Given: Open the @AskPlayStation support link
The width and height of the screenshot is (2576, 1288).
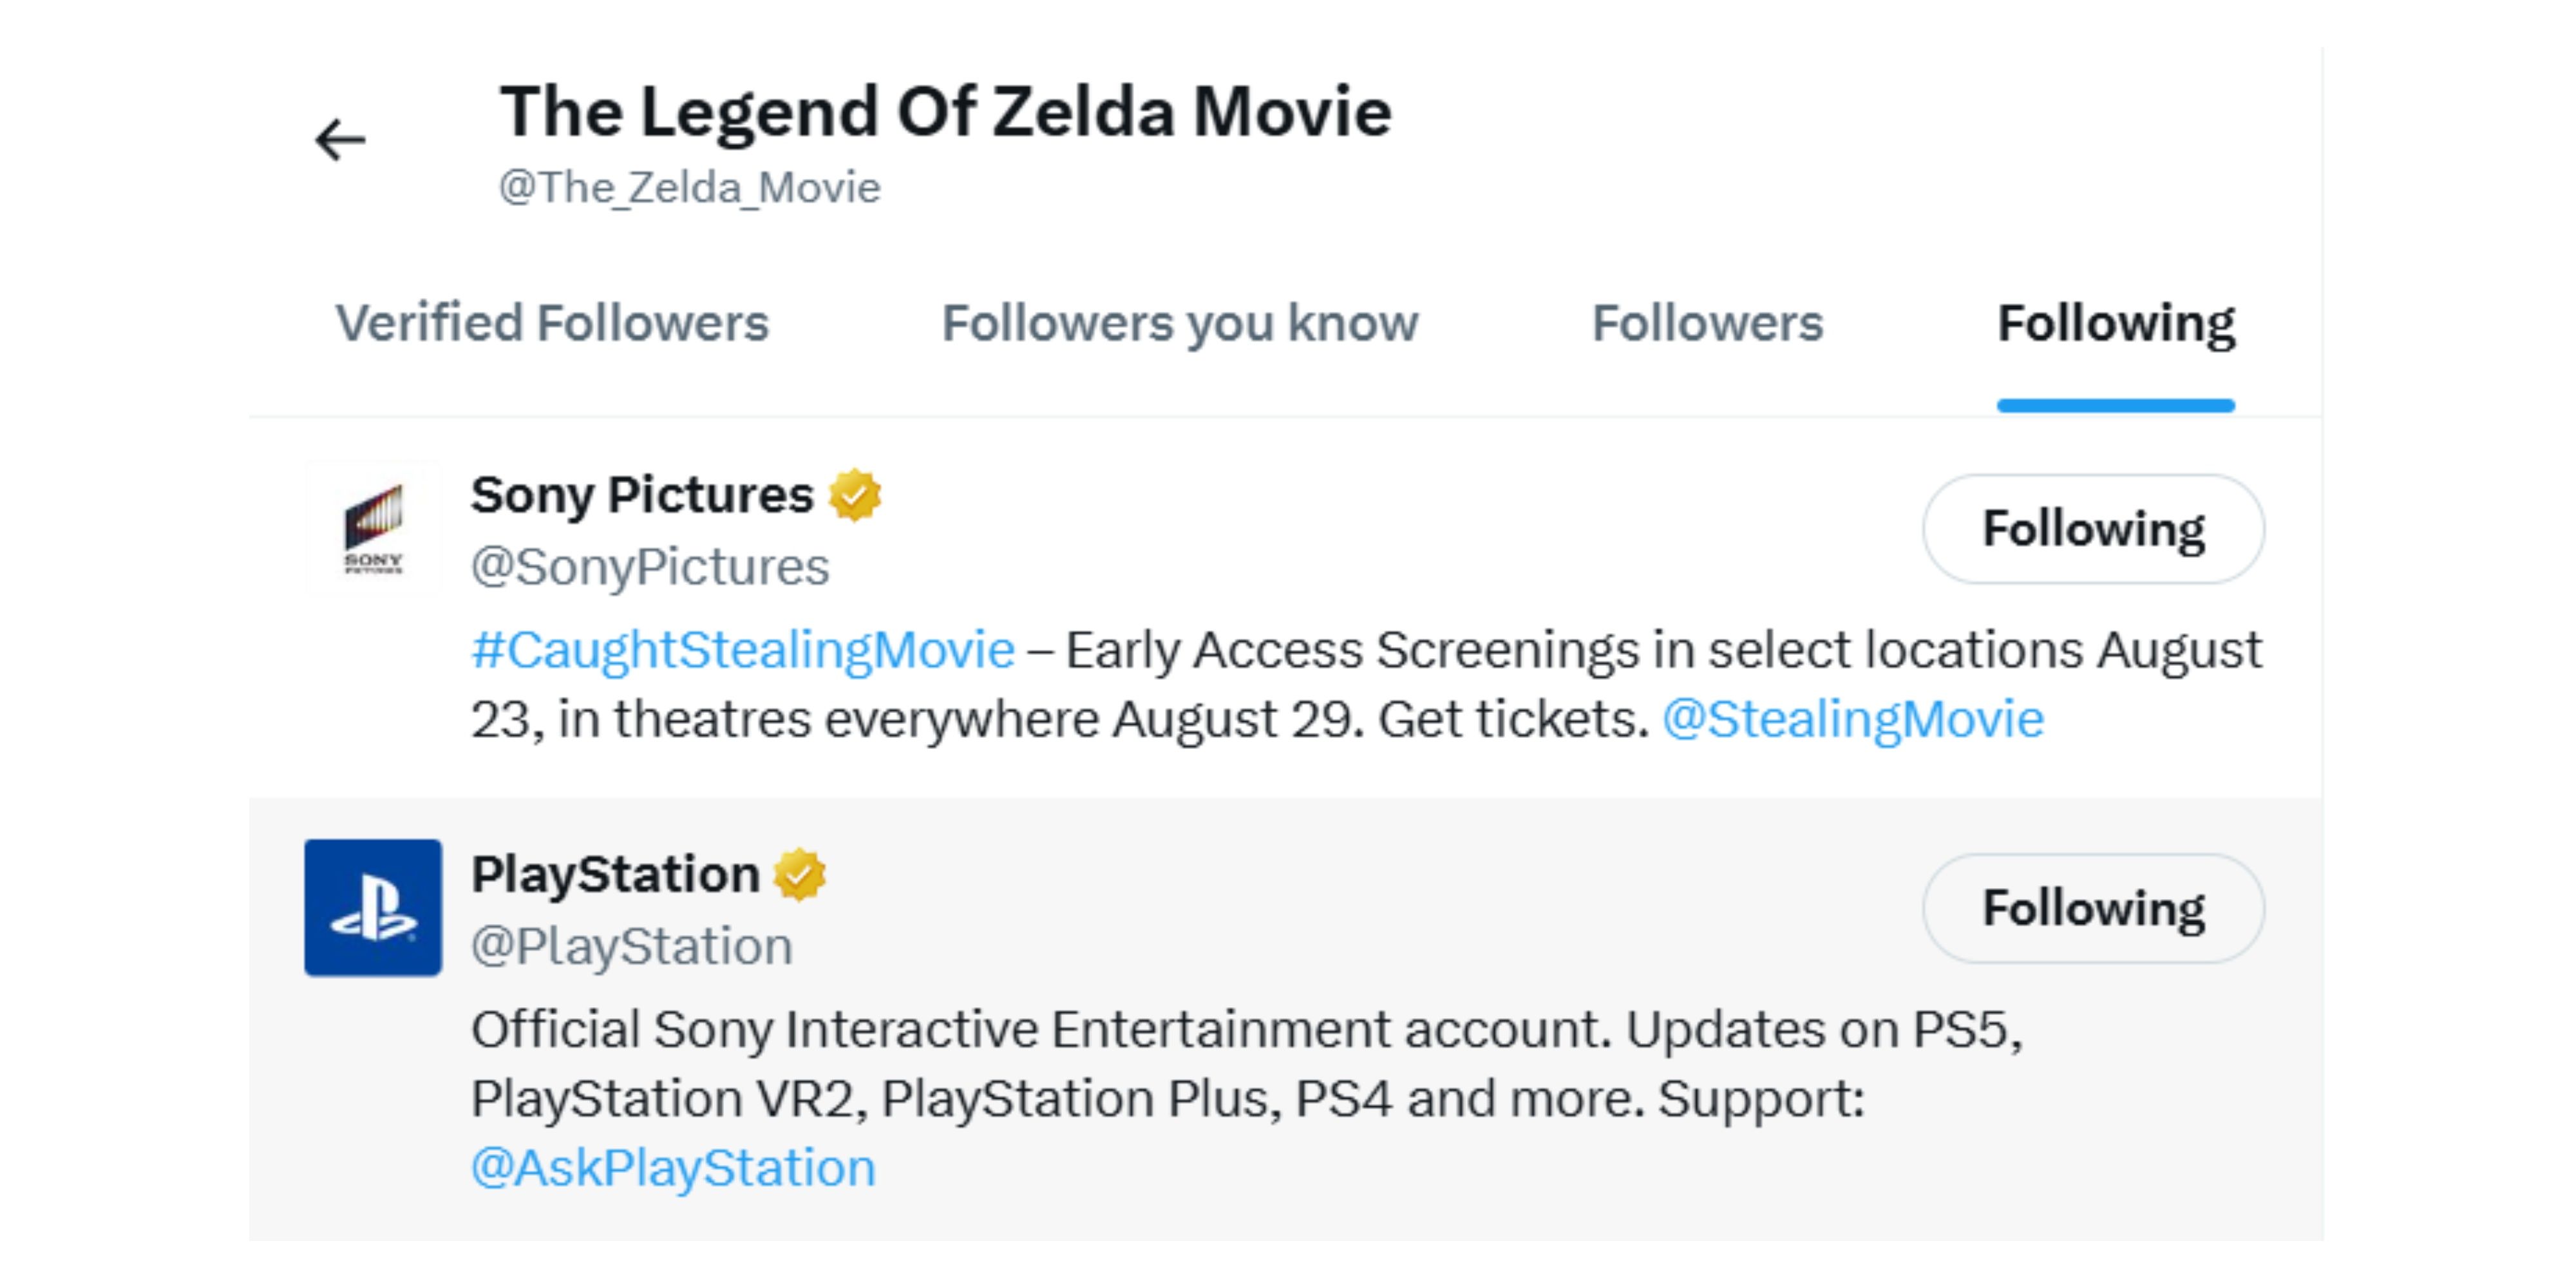Looking at the screenshot, I should click(673, 1168).
